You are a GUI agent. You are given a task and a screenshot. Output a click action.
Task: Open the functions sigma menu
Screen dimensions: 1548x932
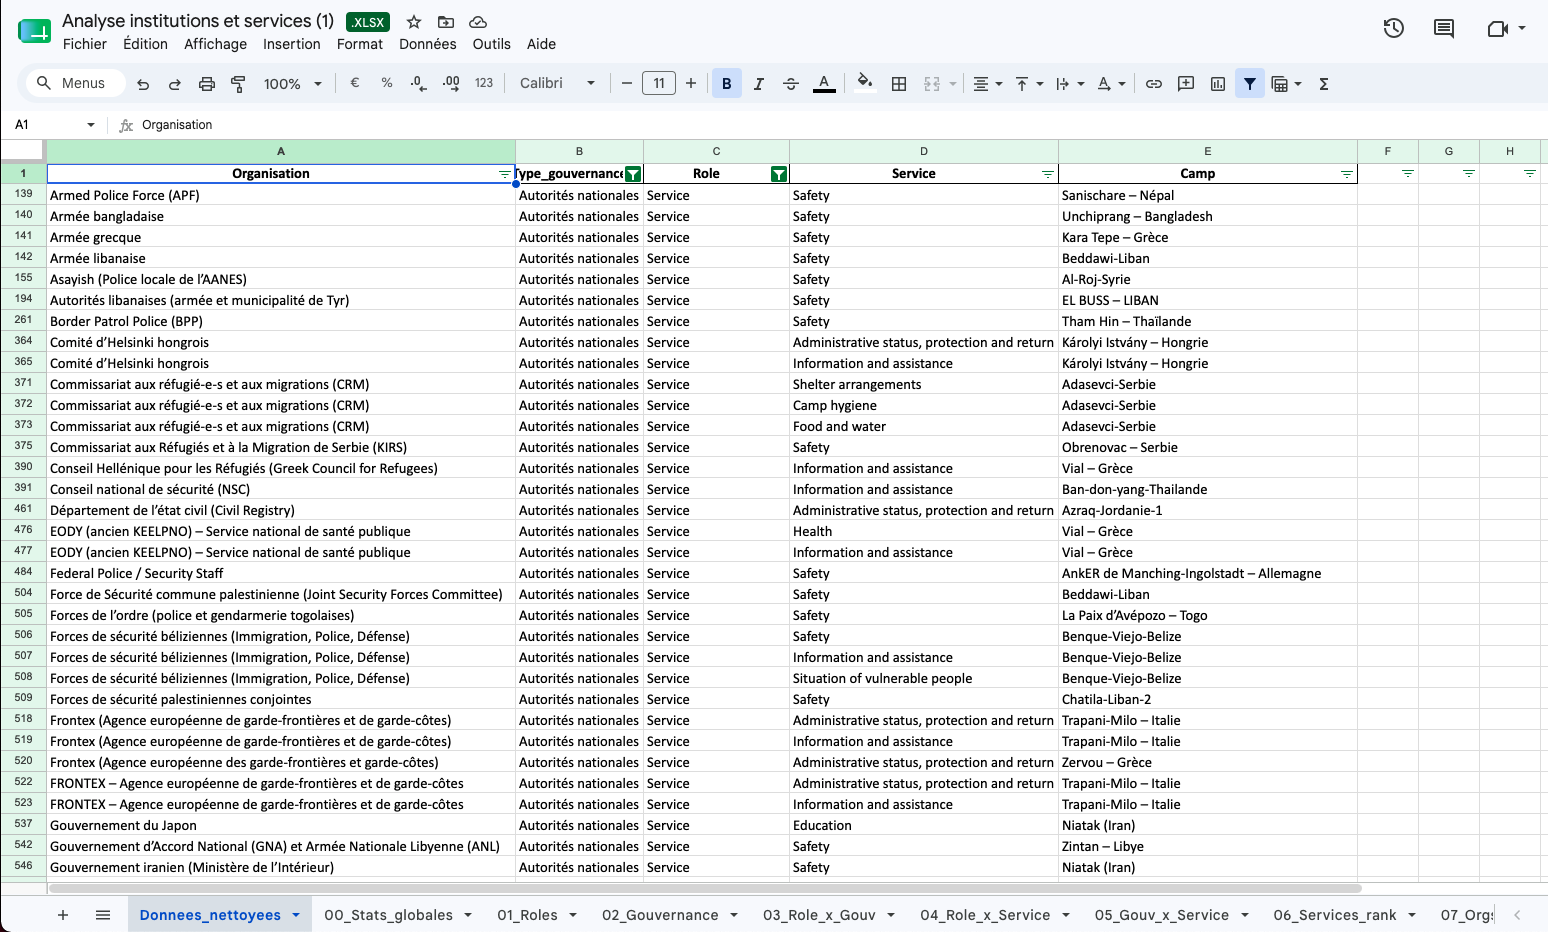pyautogui.click(x=1324, y=84)
